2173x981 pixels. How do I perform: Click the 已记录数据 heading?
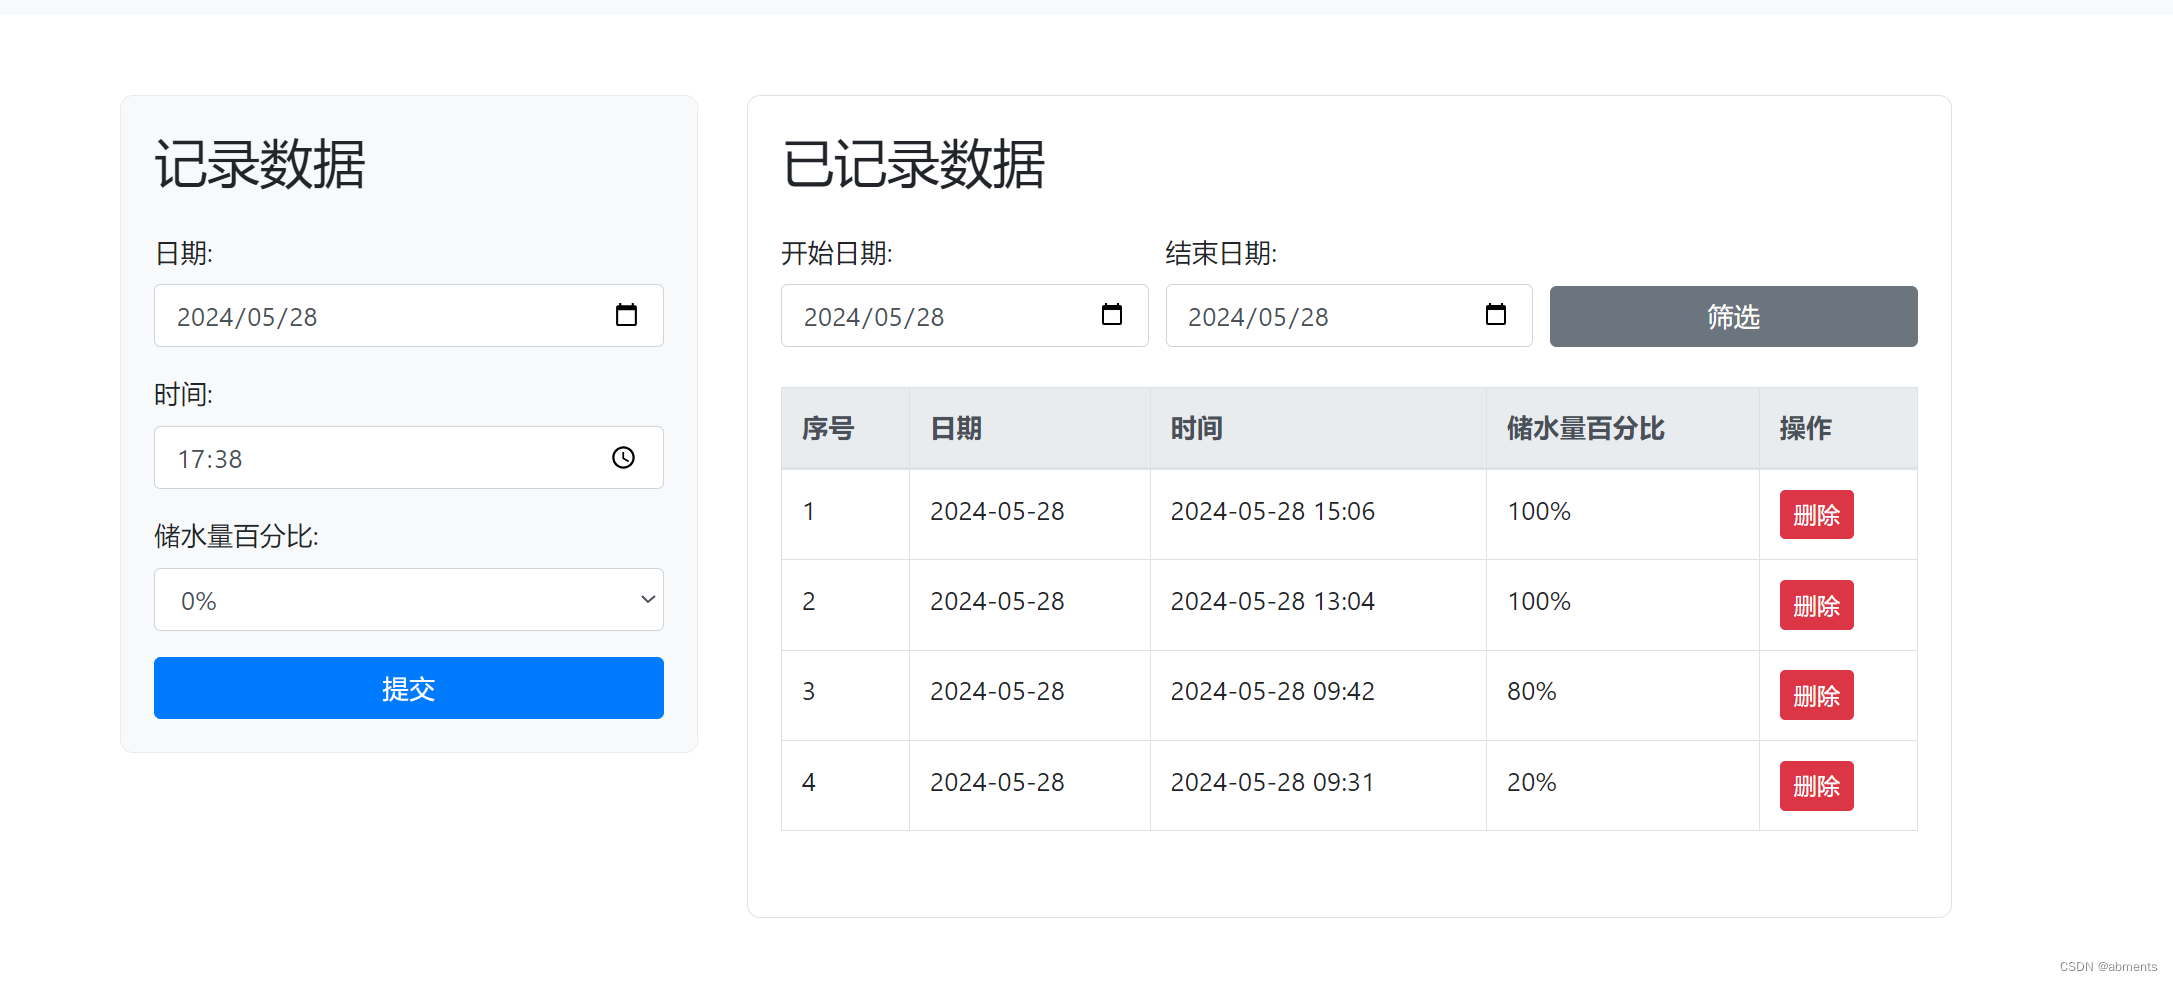[x=913, y=164]
